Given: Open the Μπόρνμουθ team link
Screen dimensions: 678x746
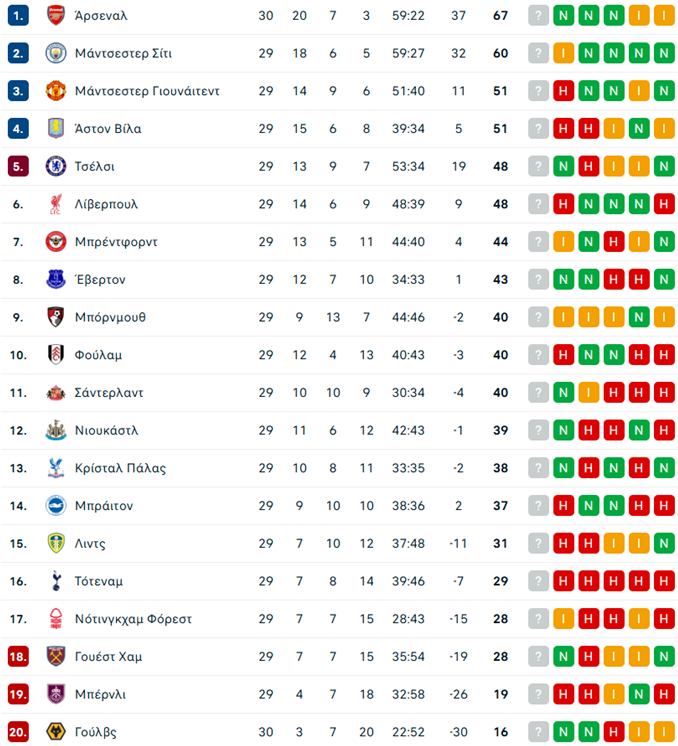Looking at the screenshot, I should 110,317.
